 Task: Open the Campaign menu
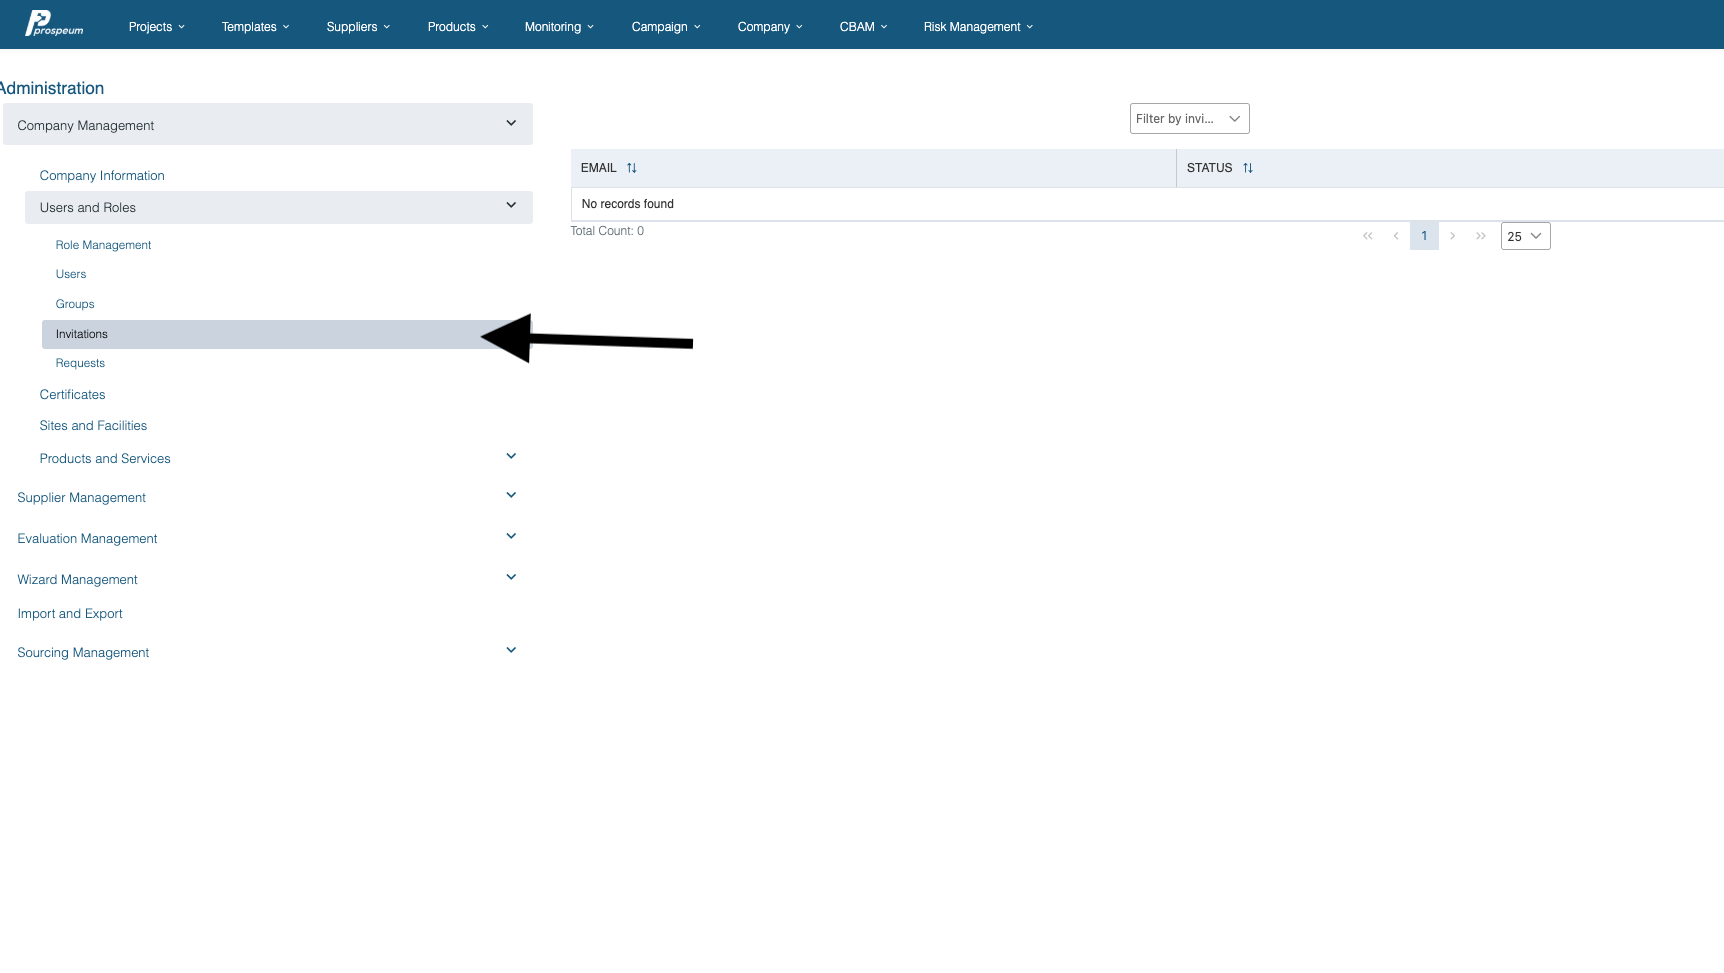click(x=666, y=27)
